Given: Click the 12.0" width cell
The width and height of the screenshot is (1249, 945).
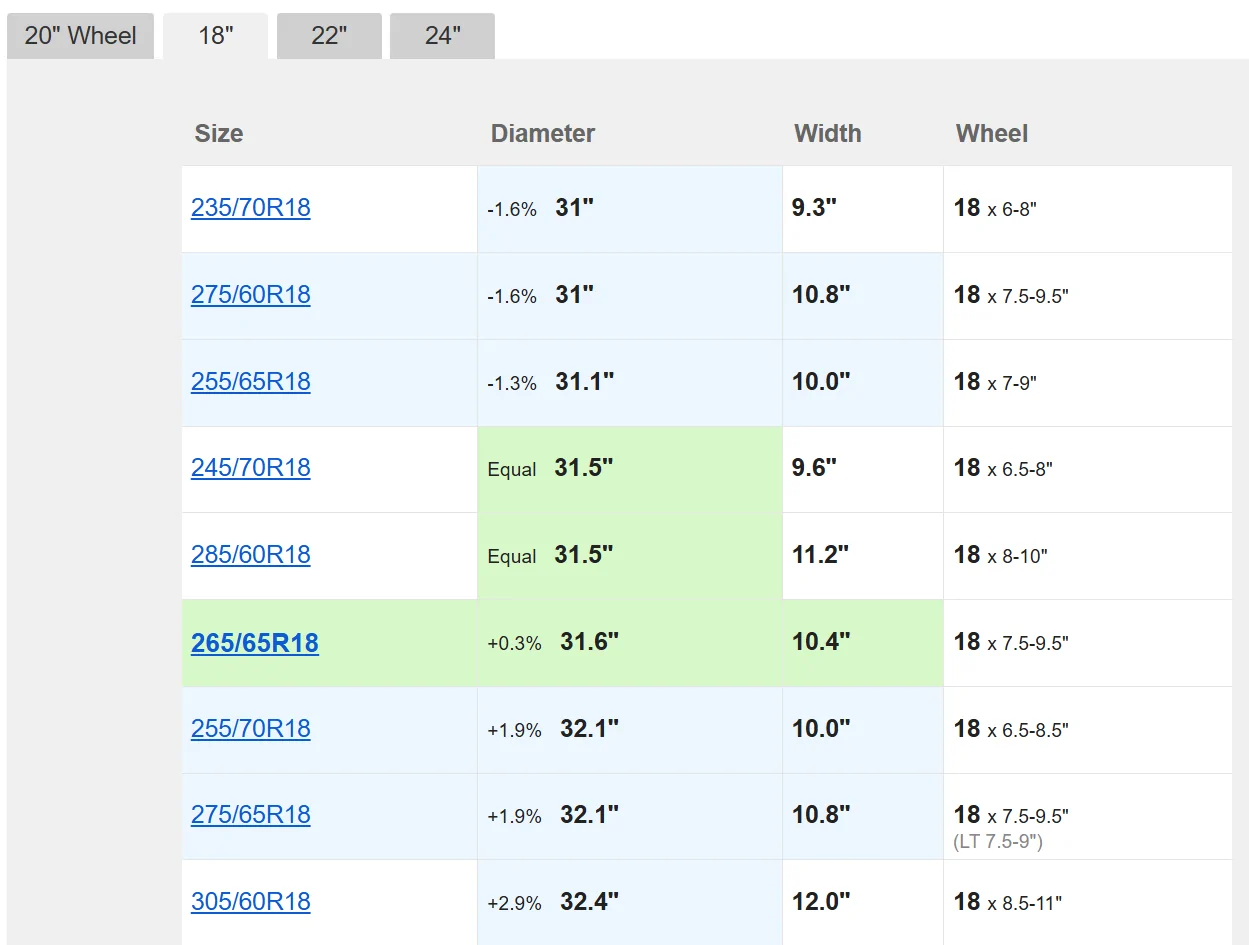Looking at the screenshot, I should click(862, 902).
